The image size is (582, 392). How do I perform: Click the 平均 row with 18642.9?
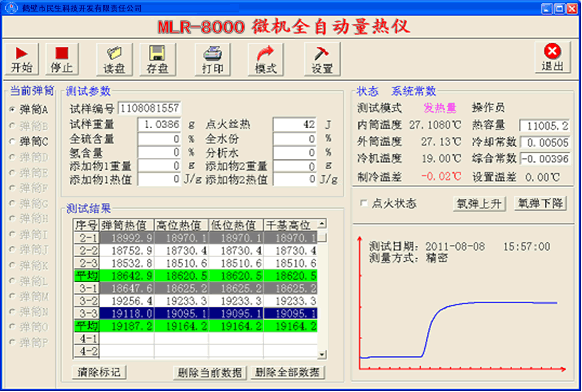point(196,276)
